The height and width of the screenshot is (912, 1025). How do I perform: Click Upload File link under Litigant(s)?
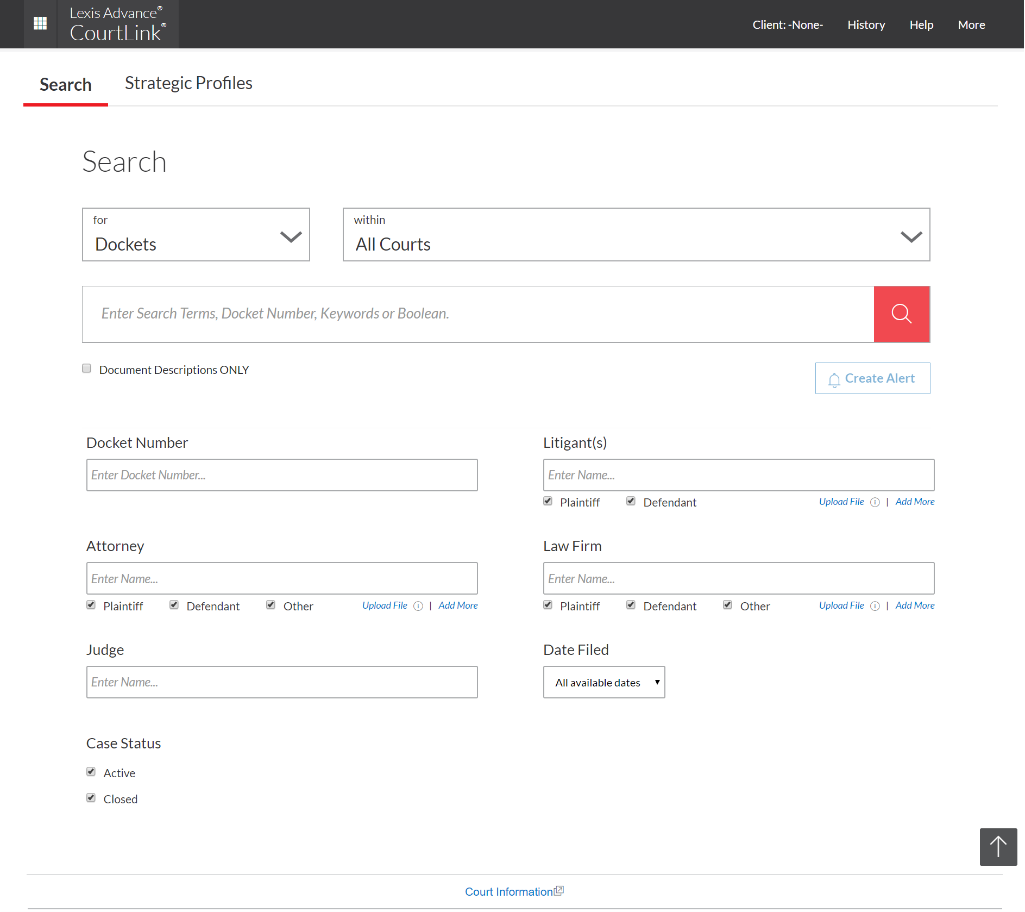(841, 502)
